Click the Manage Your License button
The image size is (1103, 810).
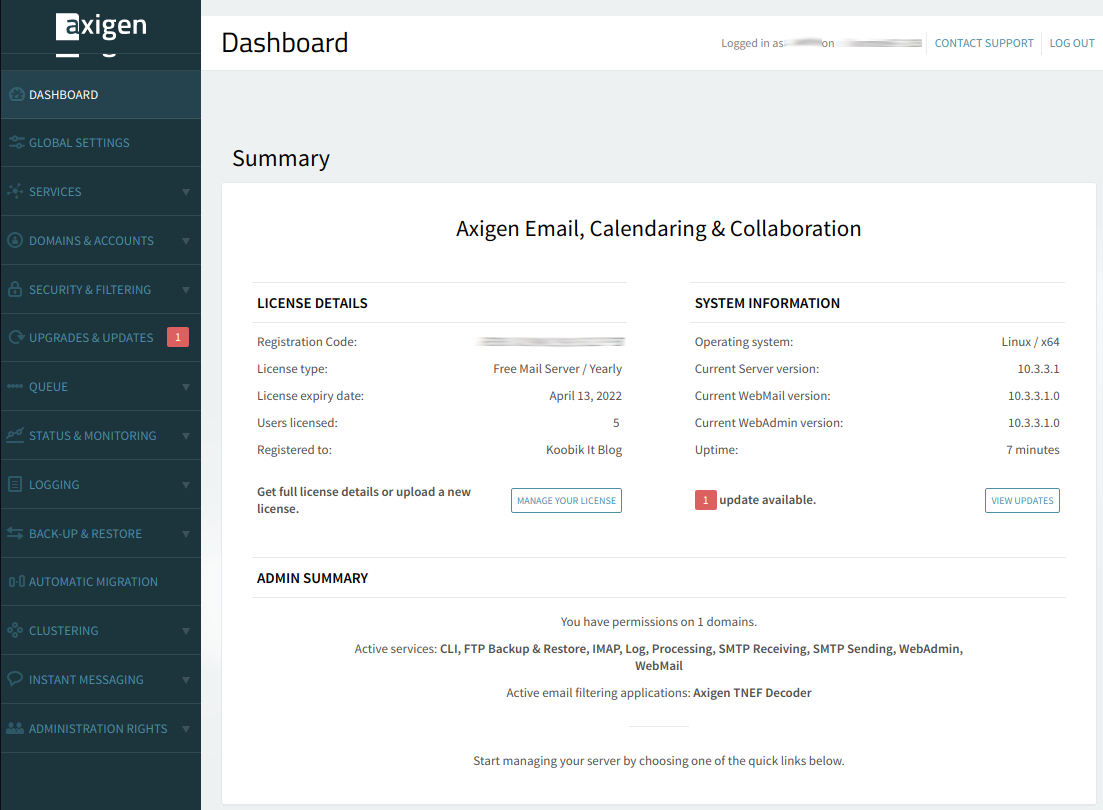point(566,500)
